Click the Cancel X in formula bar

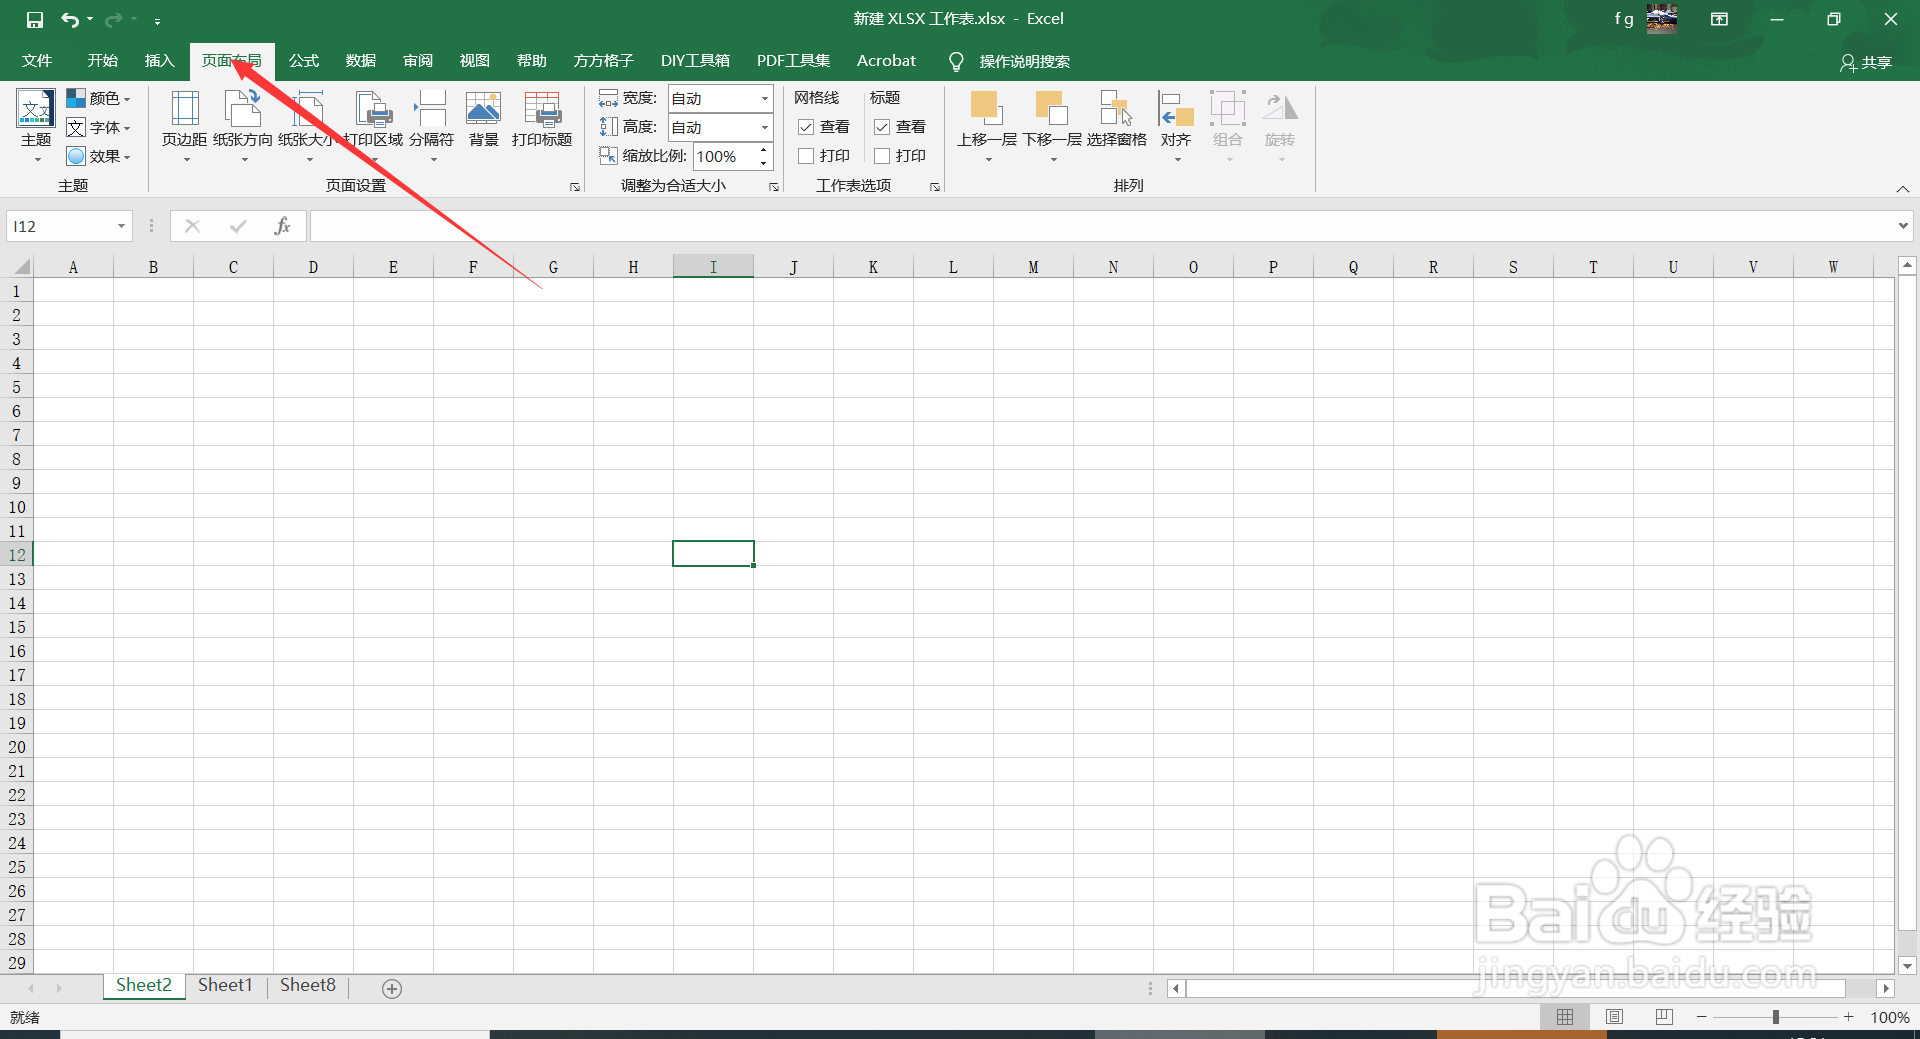pos(193,226)
